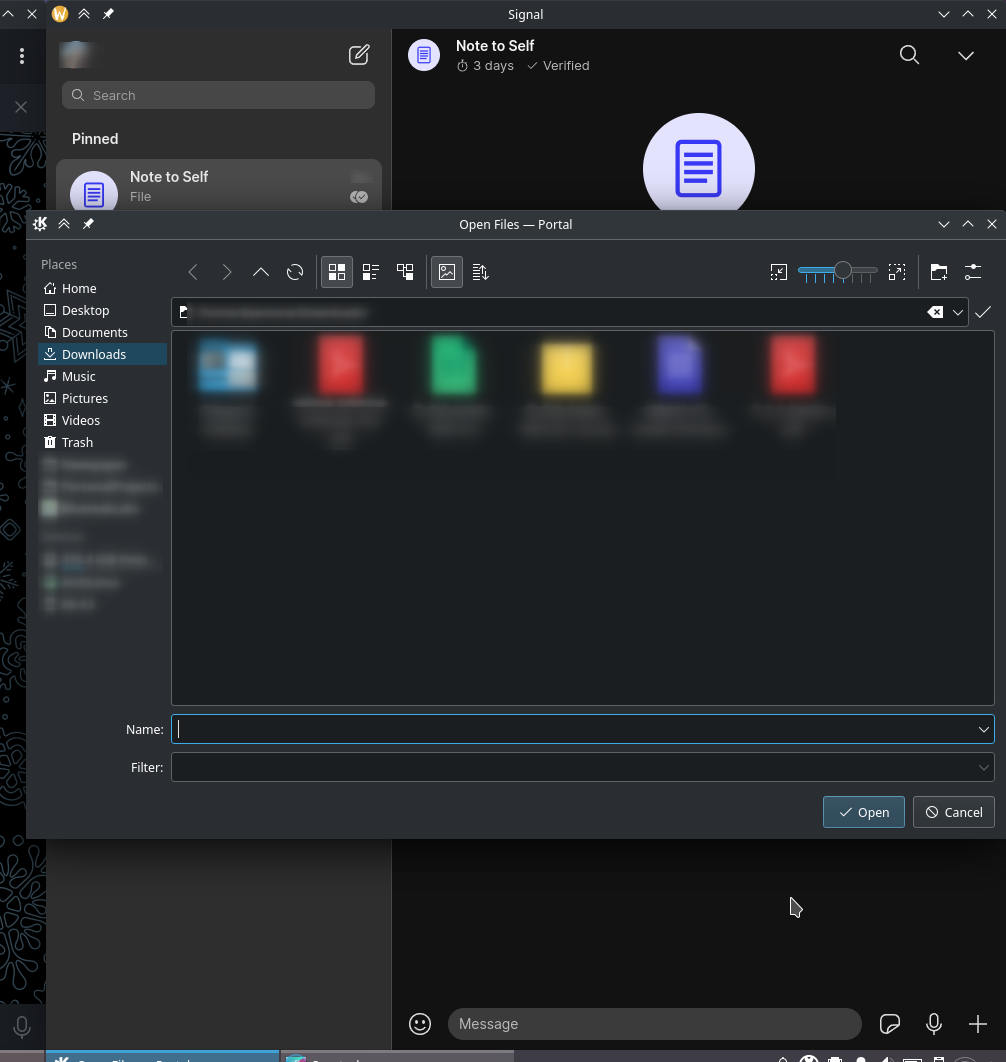Start recording a voice message
Image resolution: width=1006 pixels, height=1062 pixels.
(x=934, y=1024)
